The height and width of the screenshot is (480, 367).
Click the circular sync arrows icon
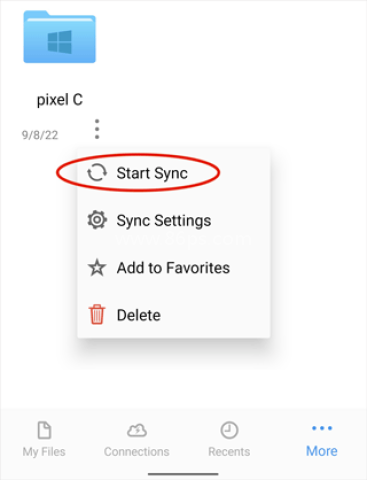coord(97,173)
